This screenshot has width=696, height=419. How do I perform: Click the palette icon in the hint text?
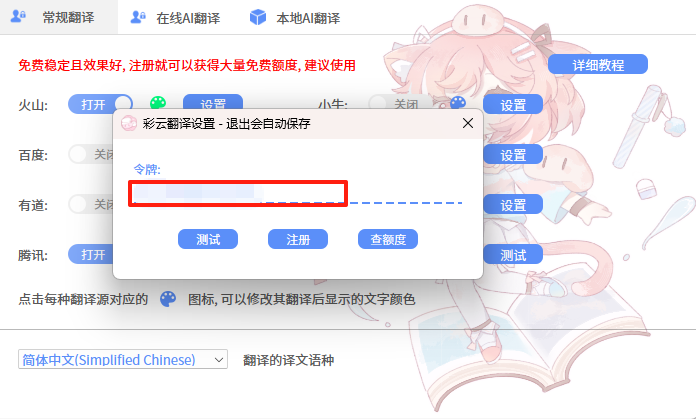tap(168, 299)
